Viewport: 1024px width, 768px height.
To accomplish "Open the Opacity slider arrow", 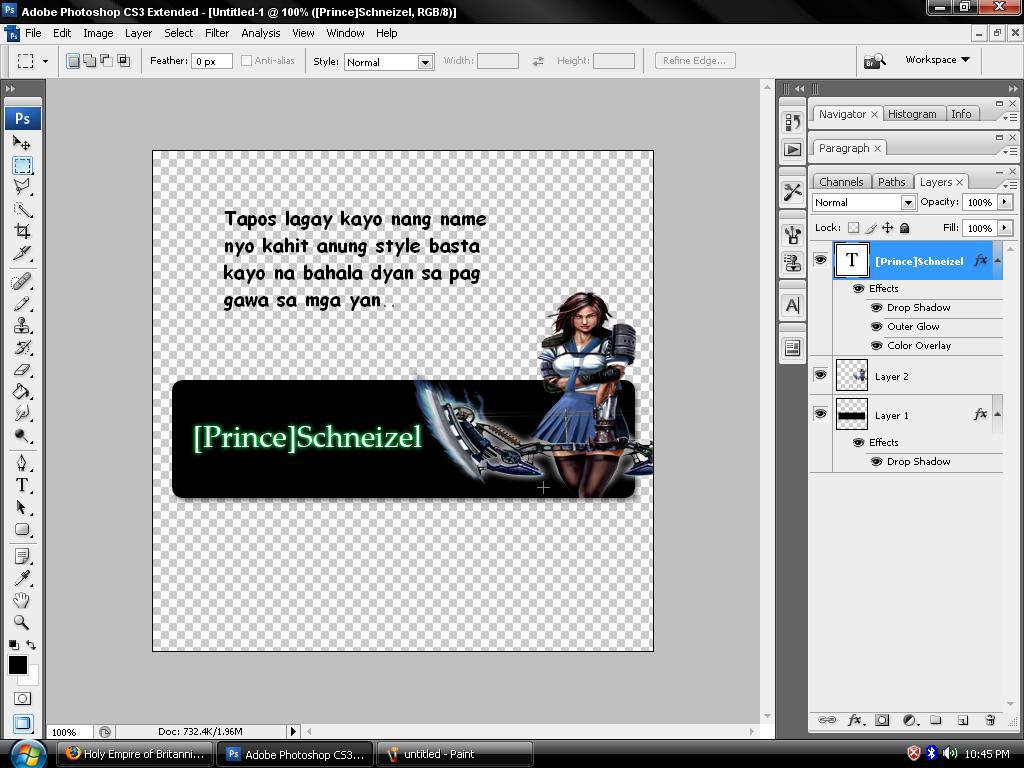I will tap(1004, 202).
